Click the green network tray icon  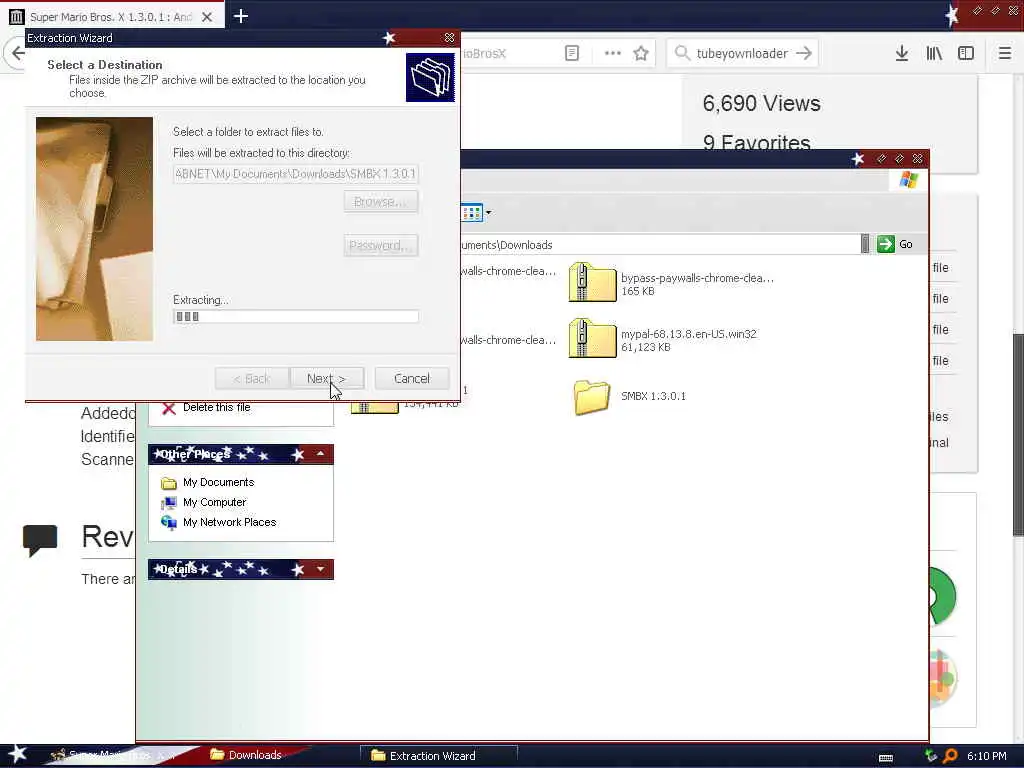(931, 756)
